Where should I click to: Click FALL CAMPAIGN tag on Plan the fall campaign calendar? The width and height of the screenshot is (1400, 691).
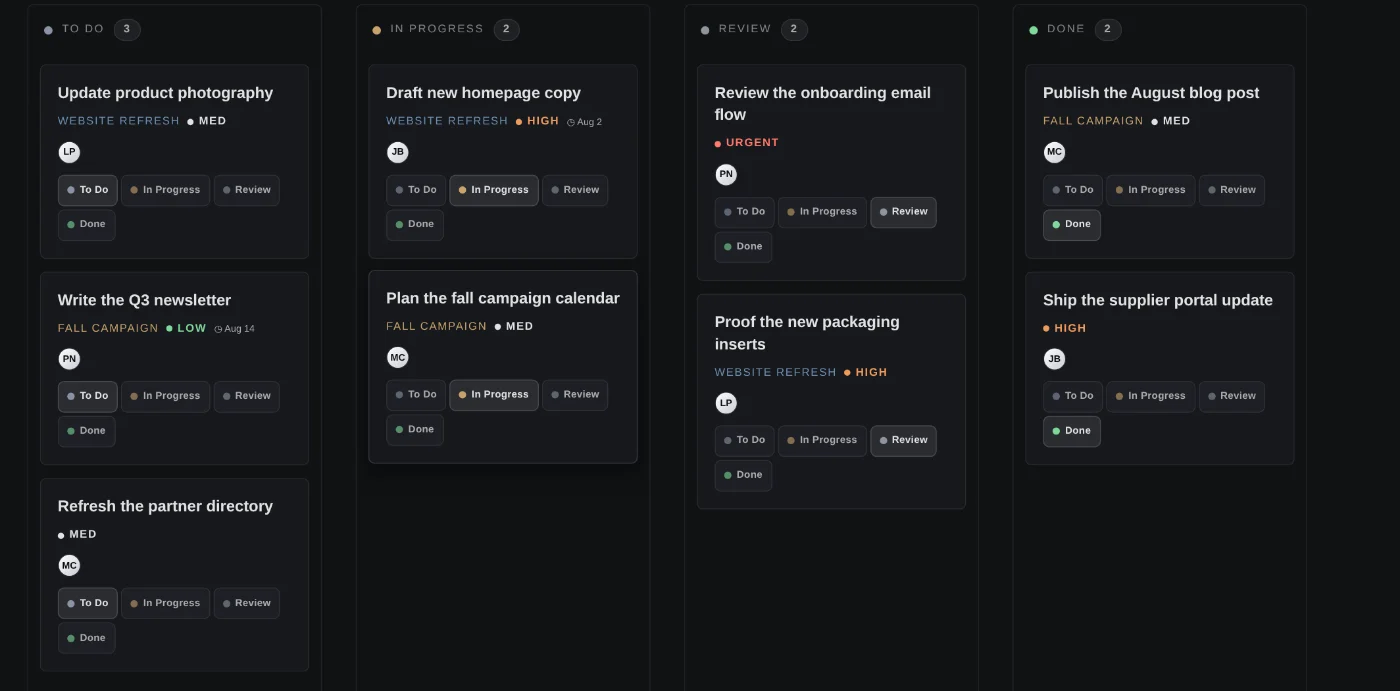[x=436, y=326]
